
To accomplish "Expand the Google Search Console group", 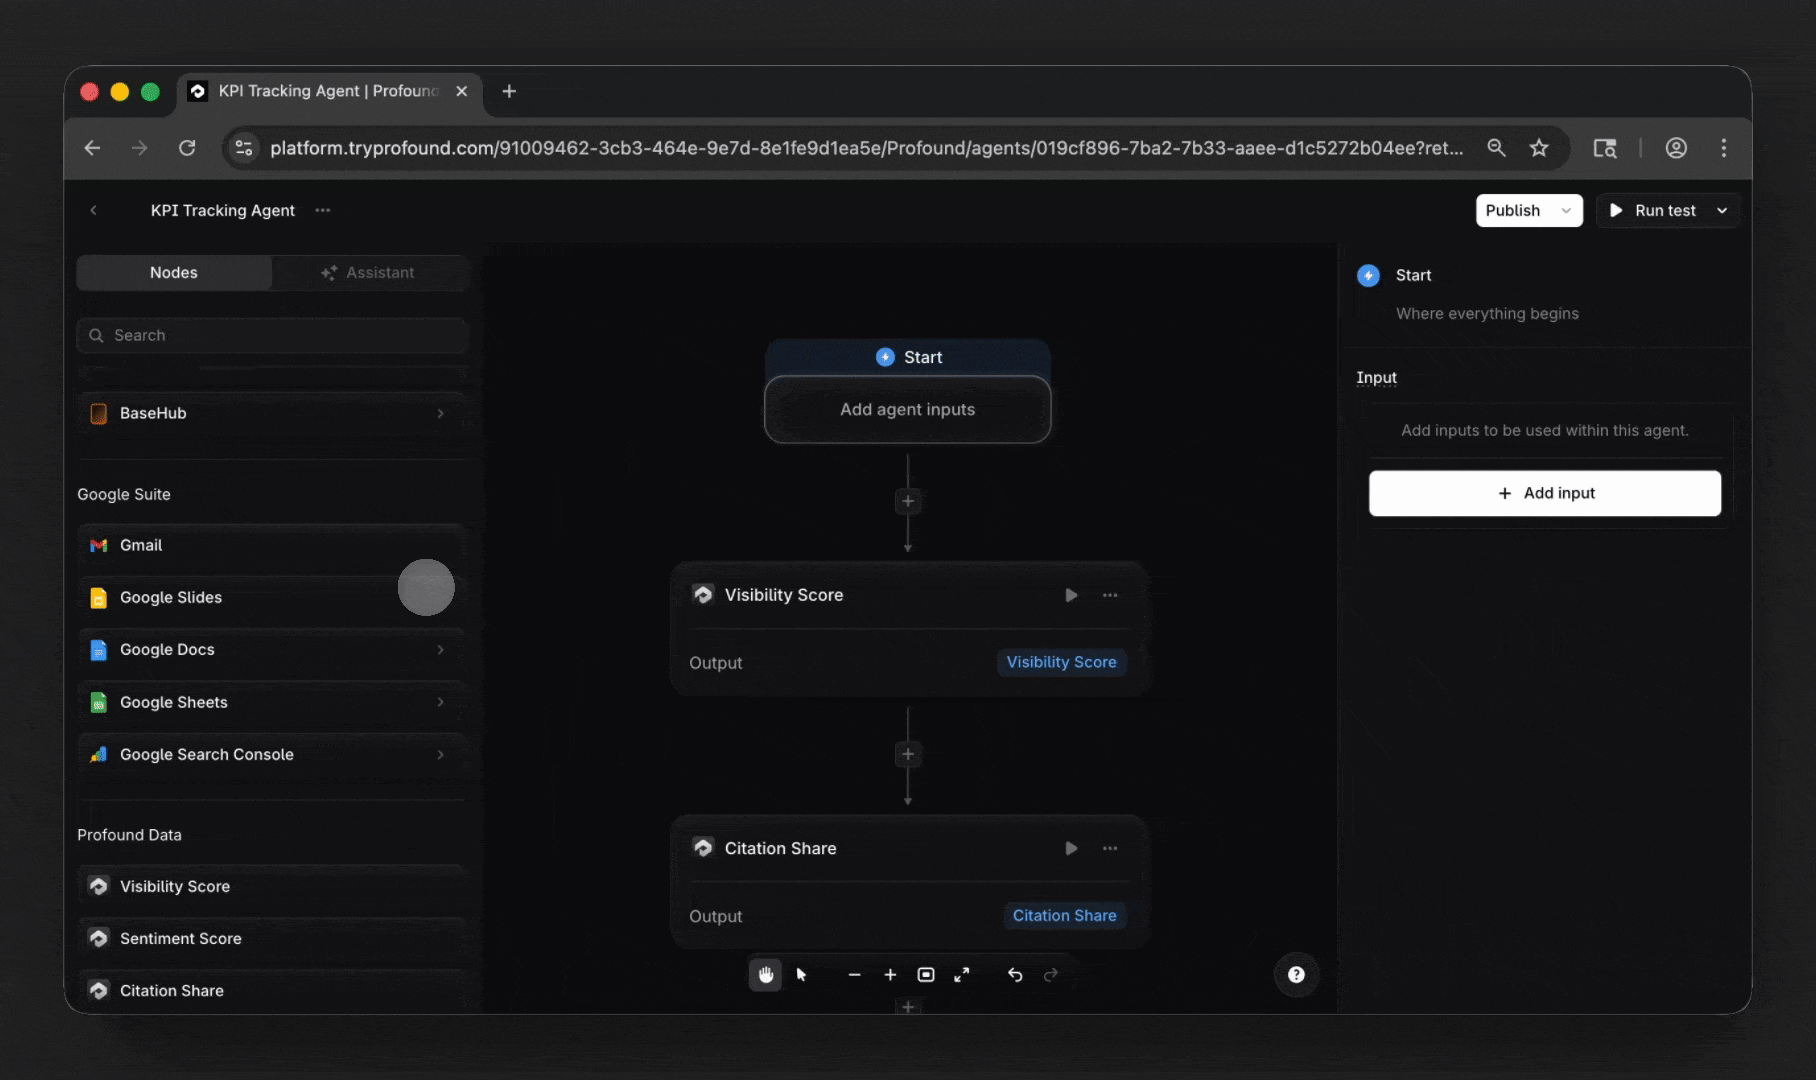I will tap(440, 755).
